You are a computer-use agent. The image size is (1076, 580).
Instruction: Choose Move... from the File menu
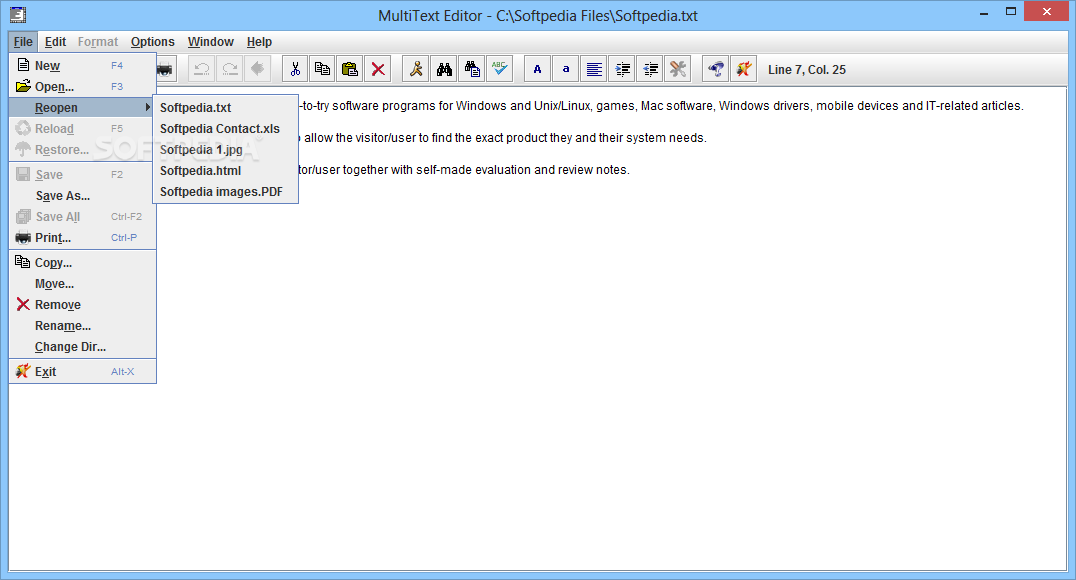(x=82, y=283)
